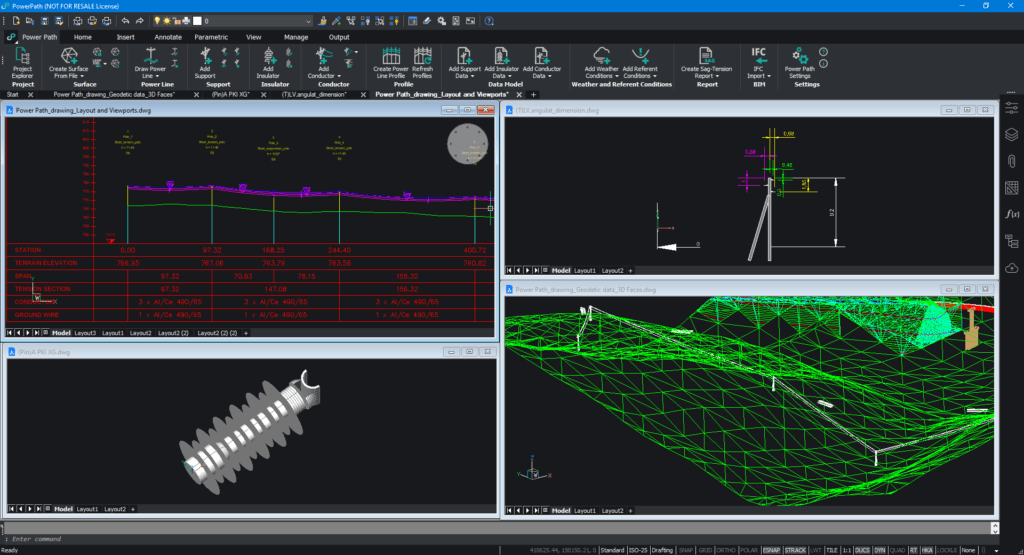Viewport: 1024px width, 555px height.
Task: Create Power Line Profile
Action: pos(391,62)
